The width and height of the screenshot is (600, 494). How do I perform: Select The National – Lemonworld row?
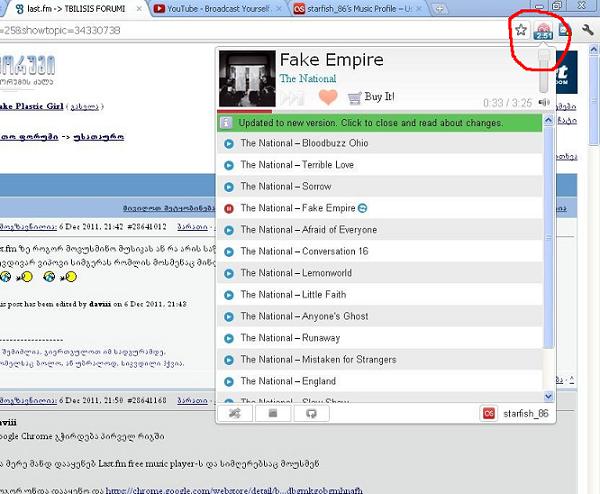(x=380, y=273)
